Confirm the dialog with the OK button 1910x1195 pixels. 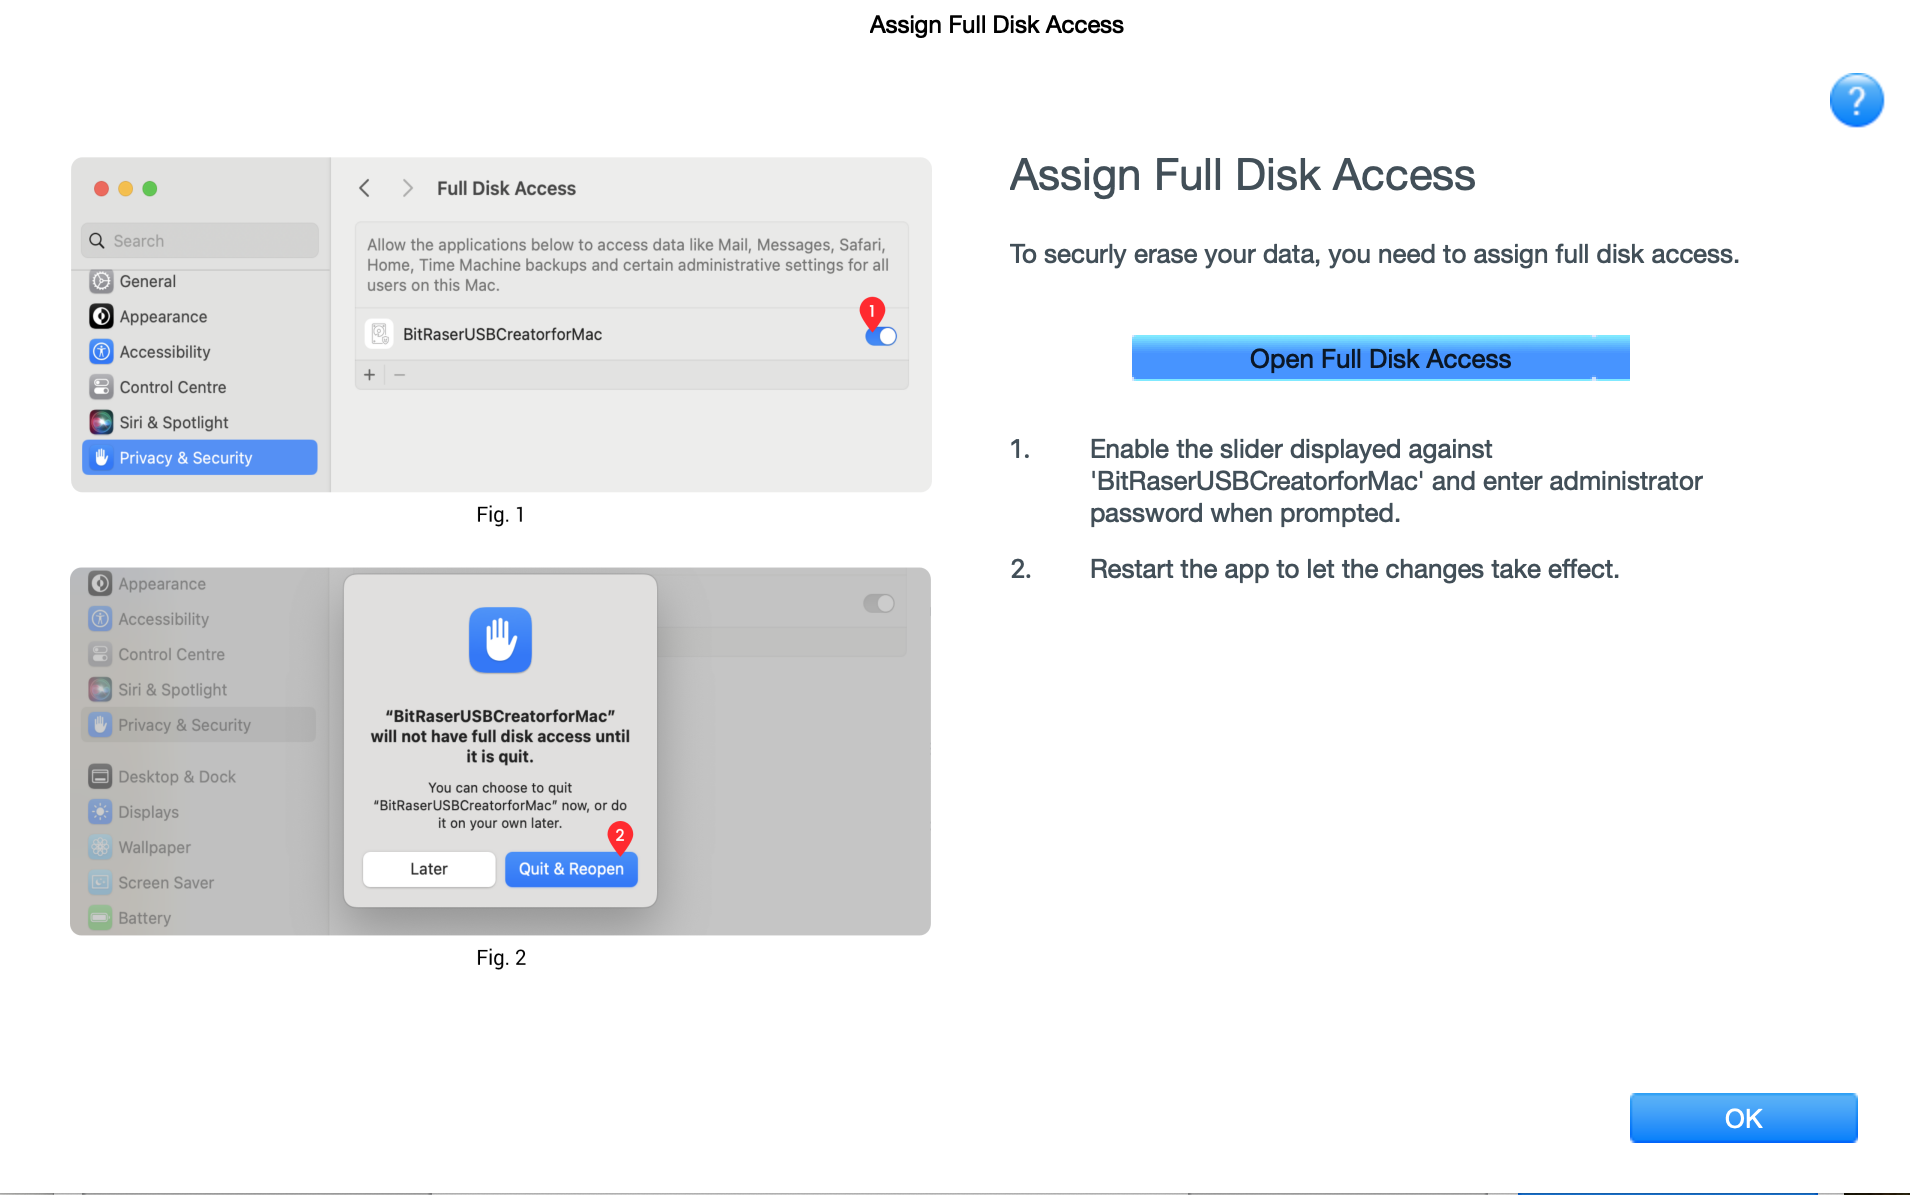[1743, 1118]
